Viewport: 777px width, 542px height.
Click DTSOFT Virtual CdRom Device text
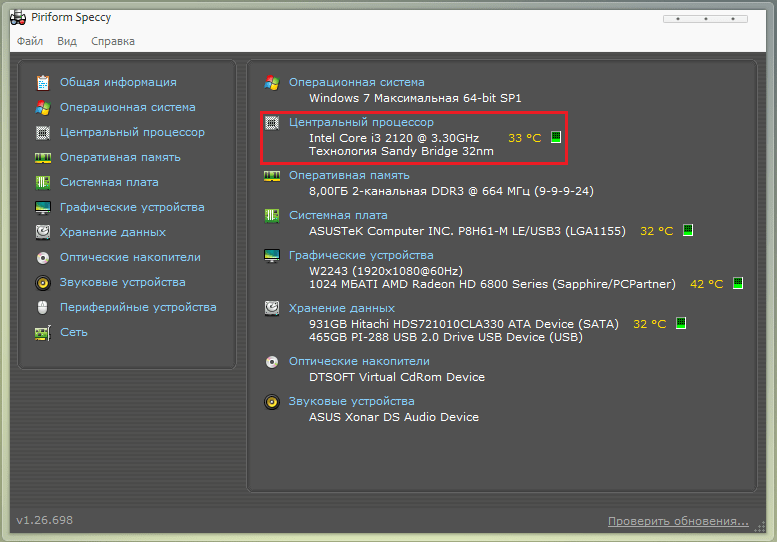(397, 377)
